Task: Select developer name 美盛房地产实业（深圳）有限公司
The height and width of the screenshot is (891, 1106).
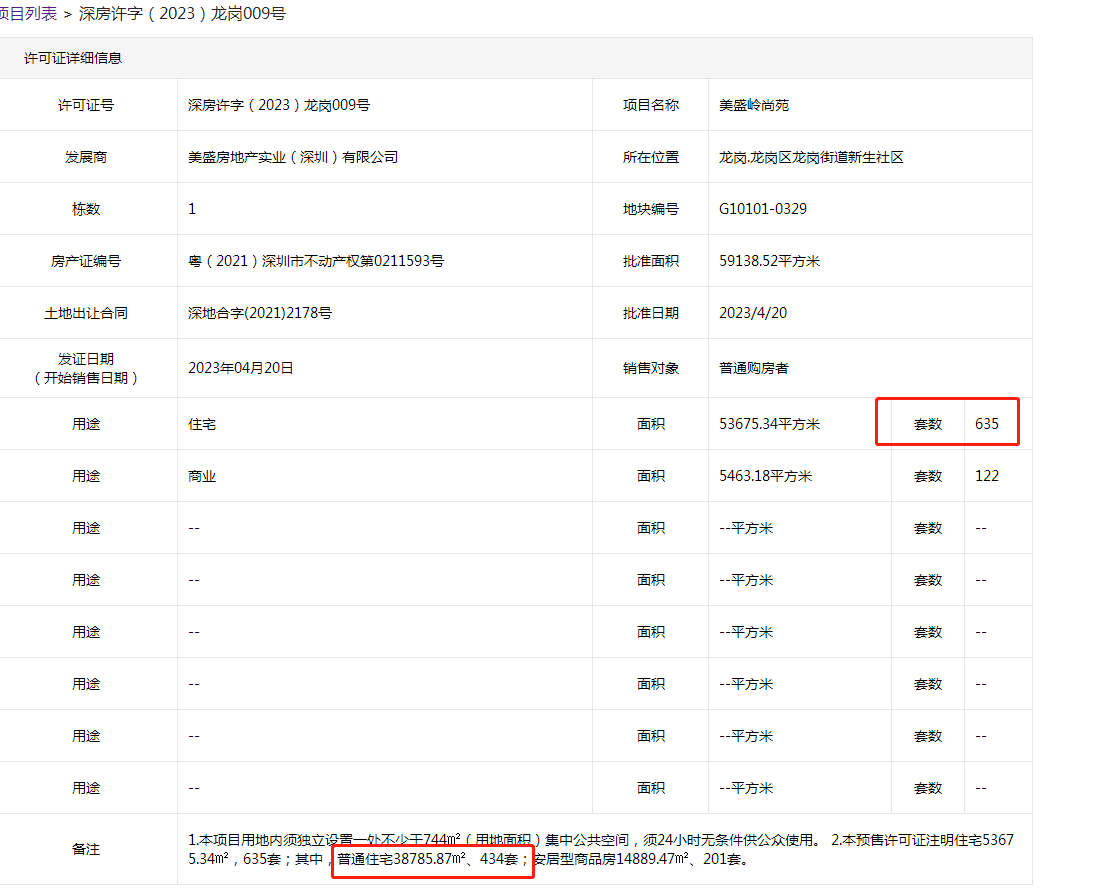Action: click(293, 157)
